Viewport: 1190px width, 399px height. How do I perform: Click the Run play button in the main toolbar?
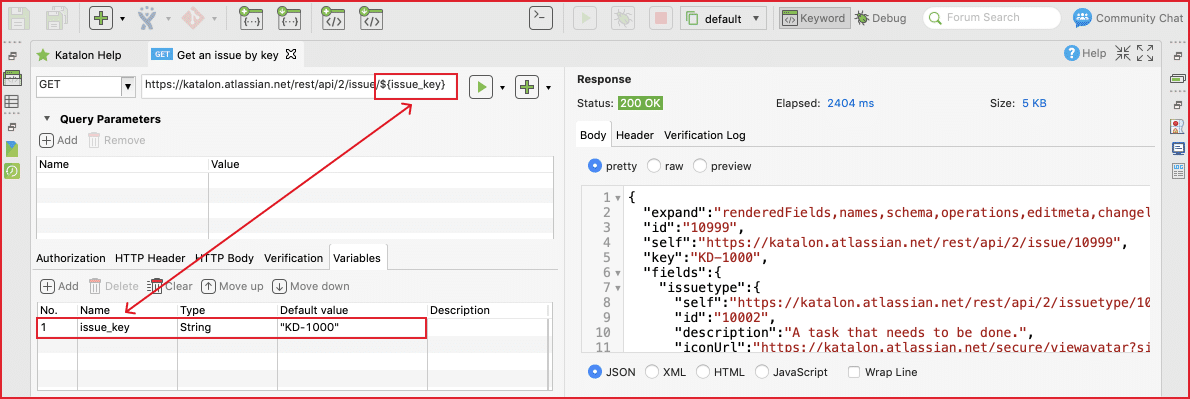(584, 18)
